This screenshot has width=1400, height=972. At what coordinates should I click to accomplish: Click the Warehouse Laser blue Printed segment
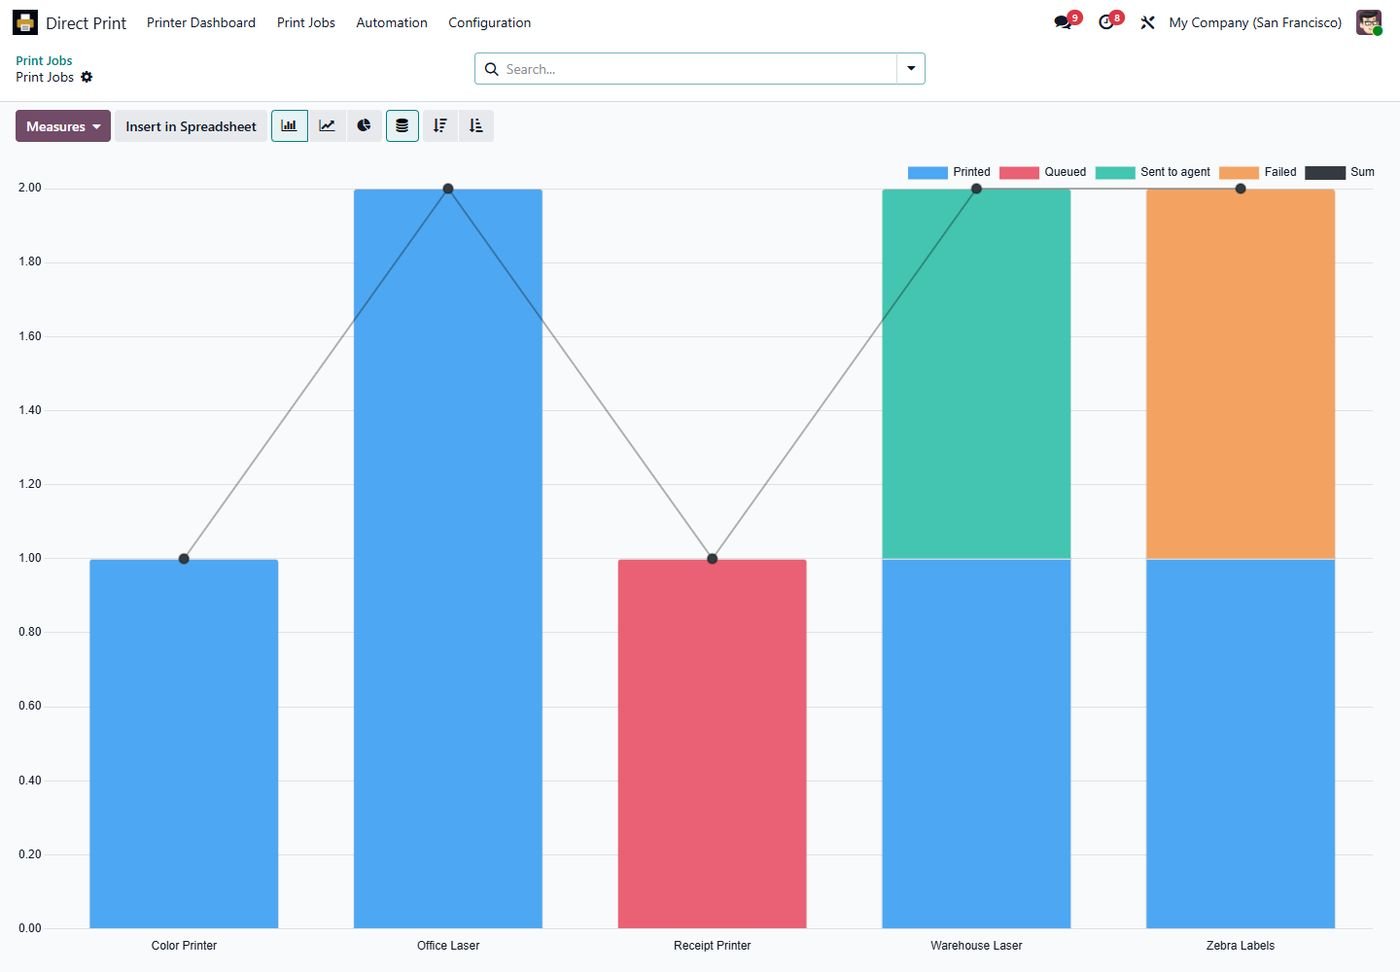point(976,743)
